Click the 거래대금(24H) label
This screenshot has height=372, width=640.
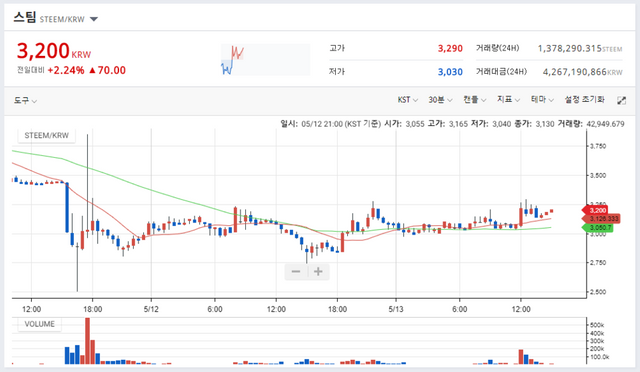pyautogui.click(x=501, y=72)
